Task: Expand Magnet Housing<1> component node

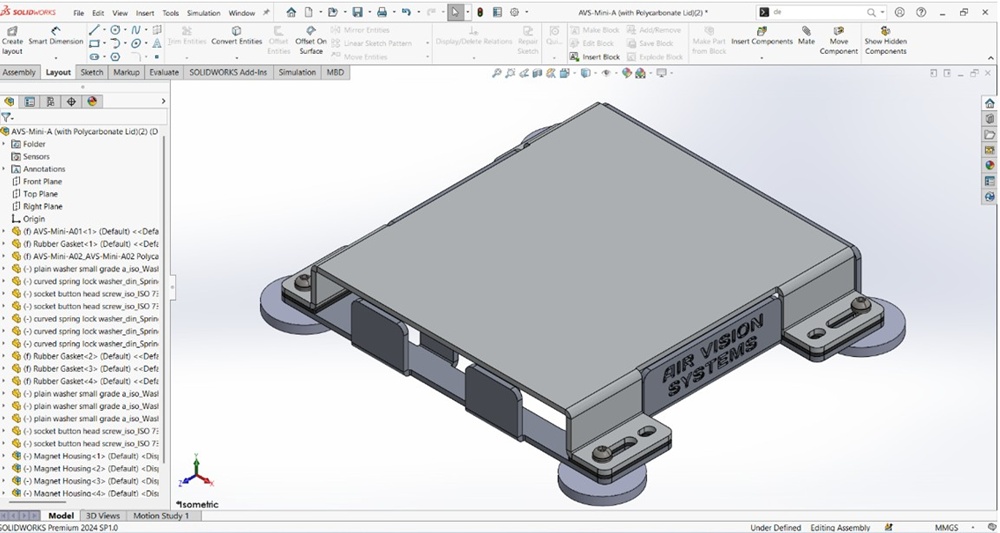Action: pos(4,456)
